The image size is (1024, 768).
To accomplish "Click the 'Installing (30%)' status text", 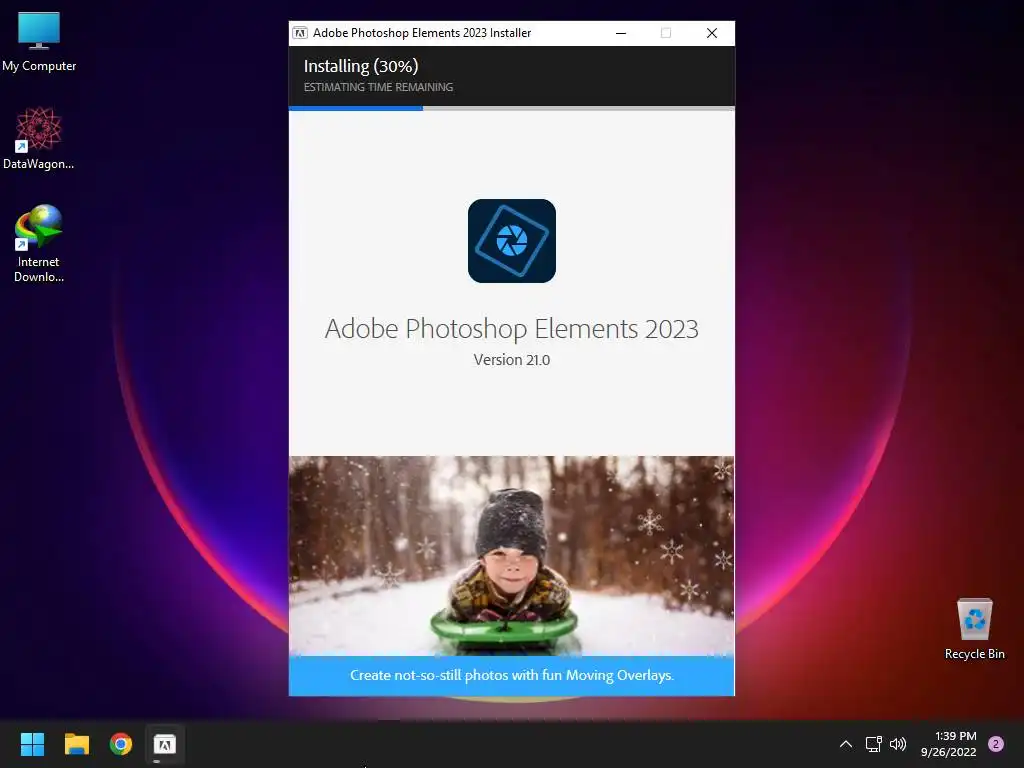I will [361, 66].
